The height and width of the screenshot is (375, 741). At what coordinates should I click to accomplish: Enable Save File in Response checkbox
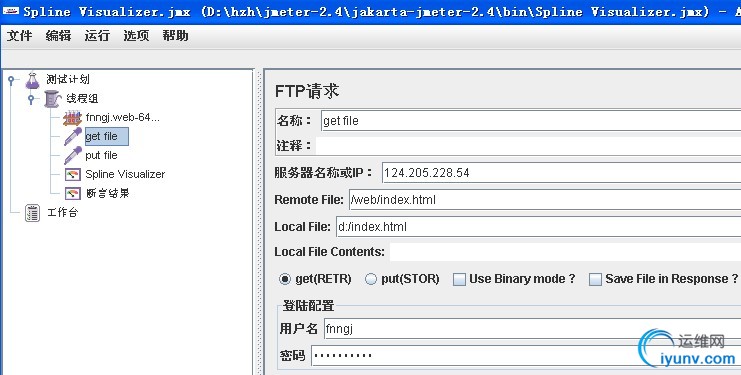point(595,280)
